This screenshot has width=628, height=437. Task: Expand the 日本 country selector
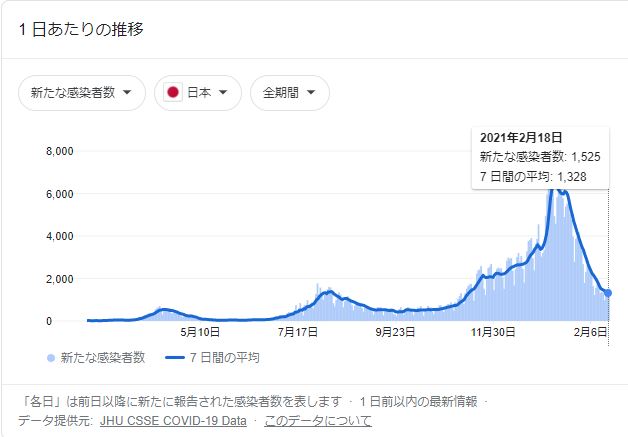click(197, 93)
